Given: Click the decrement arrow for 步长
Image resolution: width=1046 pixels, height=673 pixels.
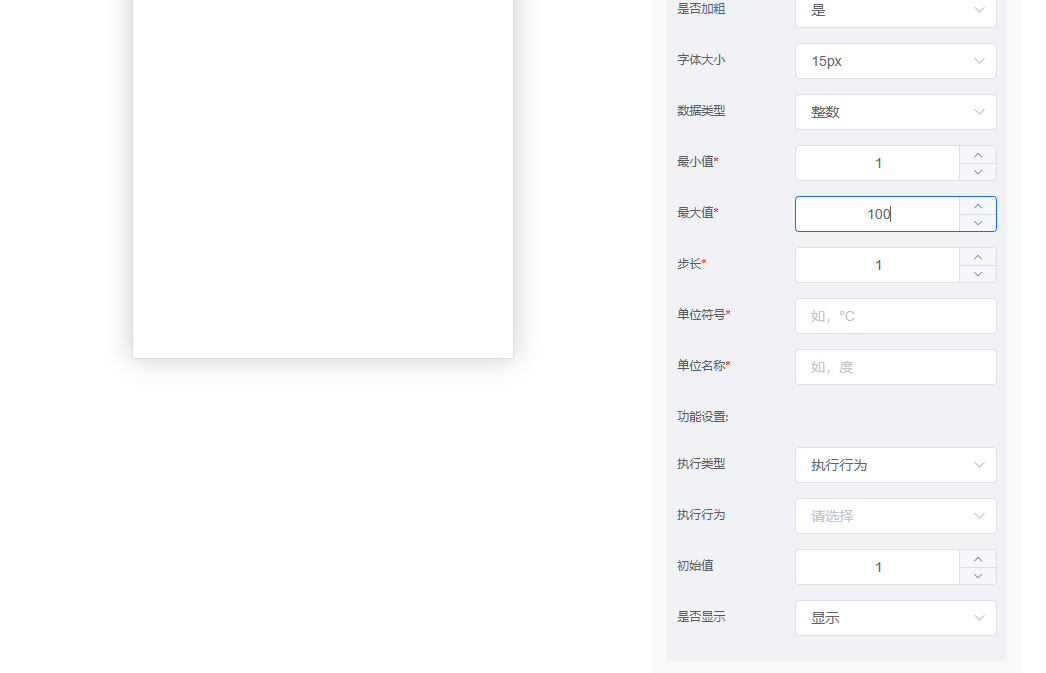Looking at the screenshot, I should coord(977,273).
